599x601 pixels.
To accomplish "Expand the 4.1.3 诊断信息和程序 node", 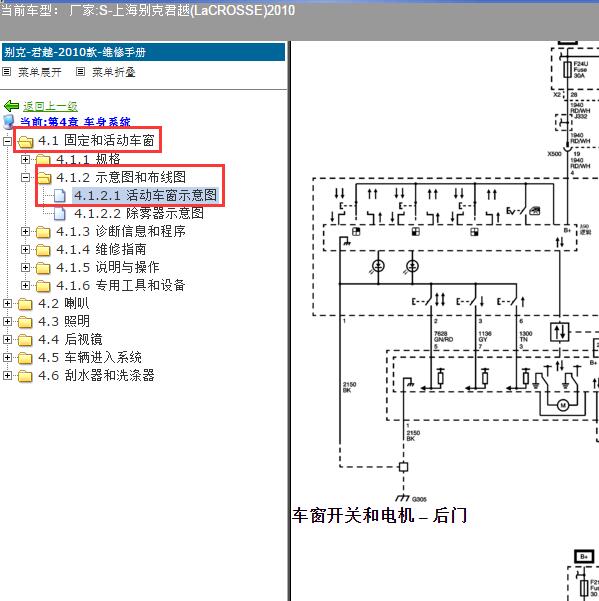I will [25, 232].
